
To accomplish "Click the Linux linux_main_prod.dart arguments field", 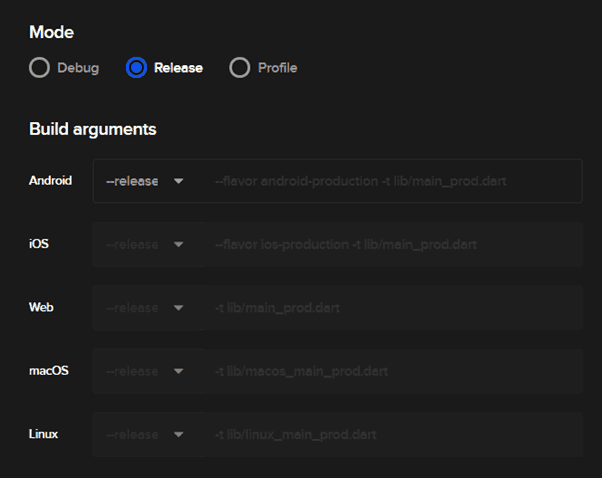I will tap(394, 435).
